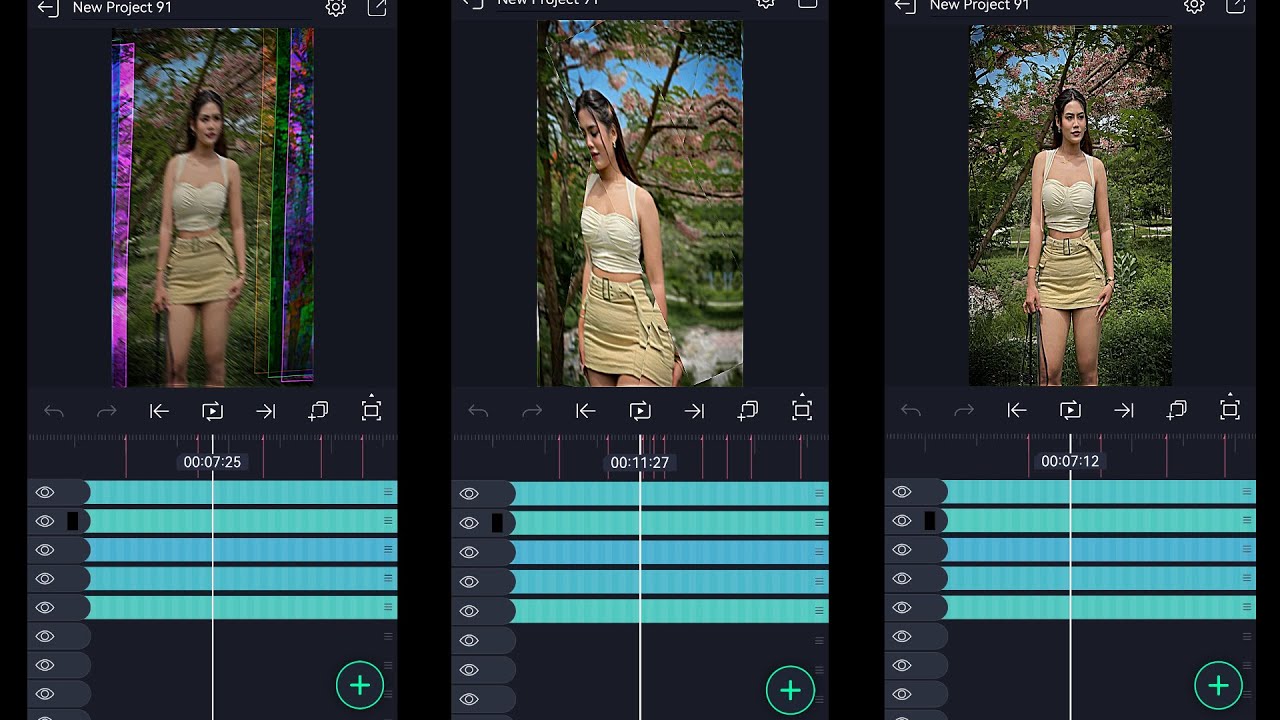Viewport: 1280px width, 720px height.
Task: Hide the top layer in the 00:11:27 editor
Action: point(469,494)
